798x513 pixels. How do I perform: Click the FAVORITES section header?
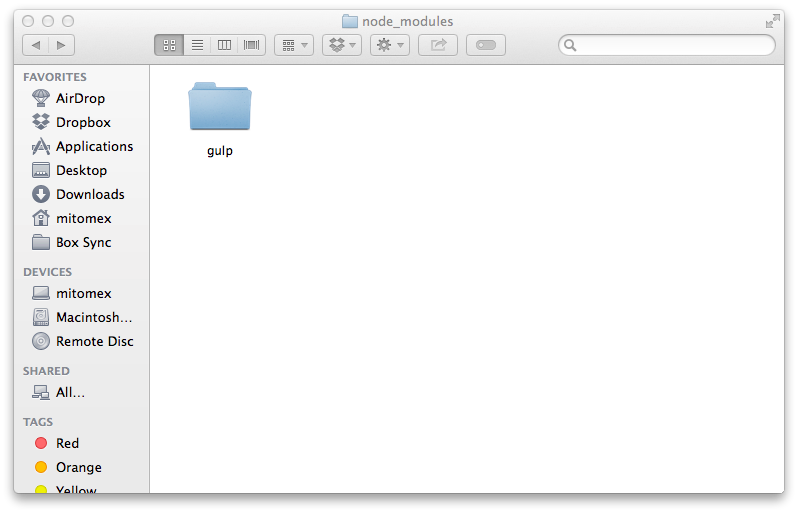(x=55, y=77)
